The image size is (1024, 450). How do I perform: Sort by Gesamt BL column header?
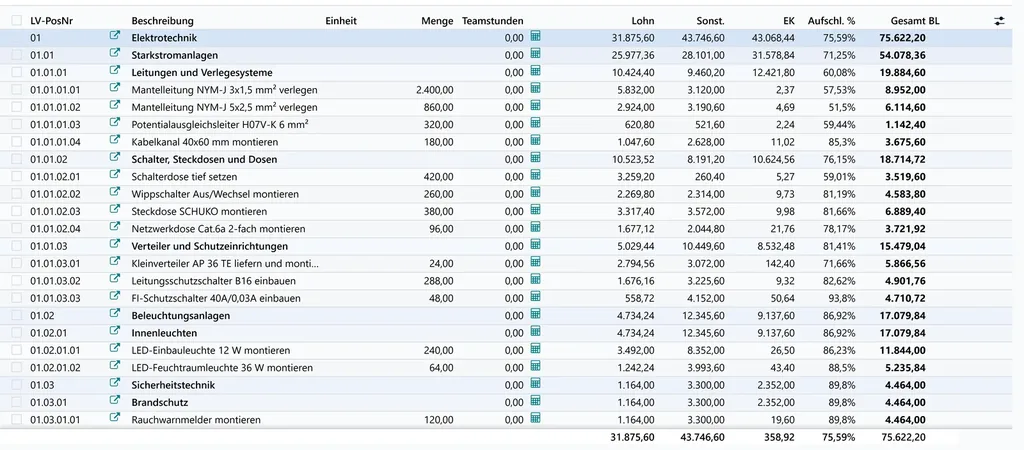coord(915,21)
